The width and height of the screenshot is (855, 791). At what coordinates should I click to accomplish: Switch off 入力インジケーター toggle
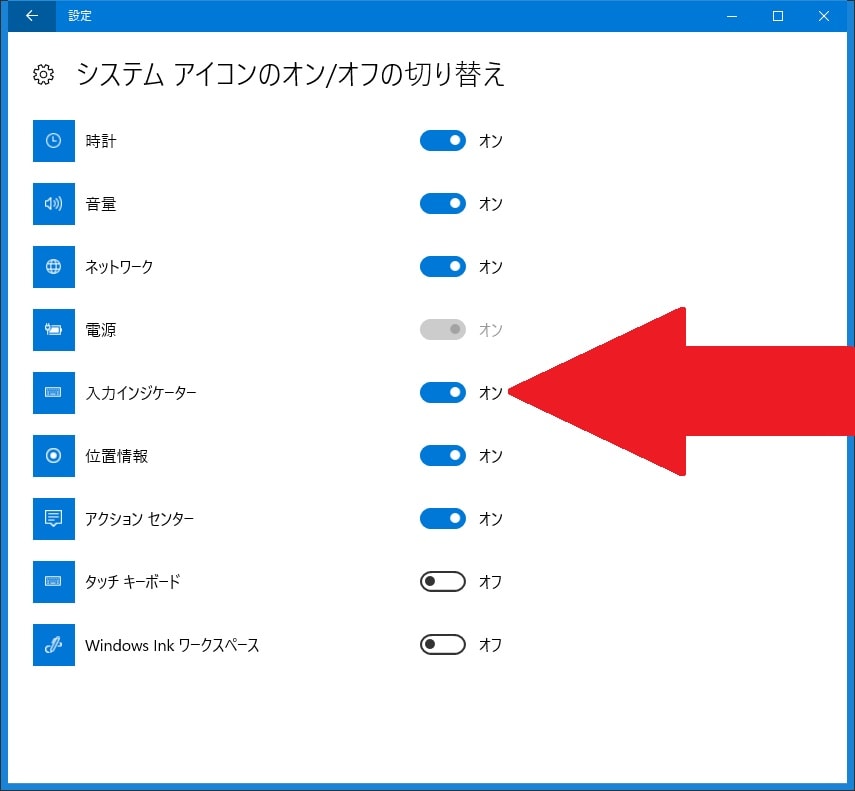pos(443,393)
